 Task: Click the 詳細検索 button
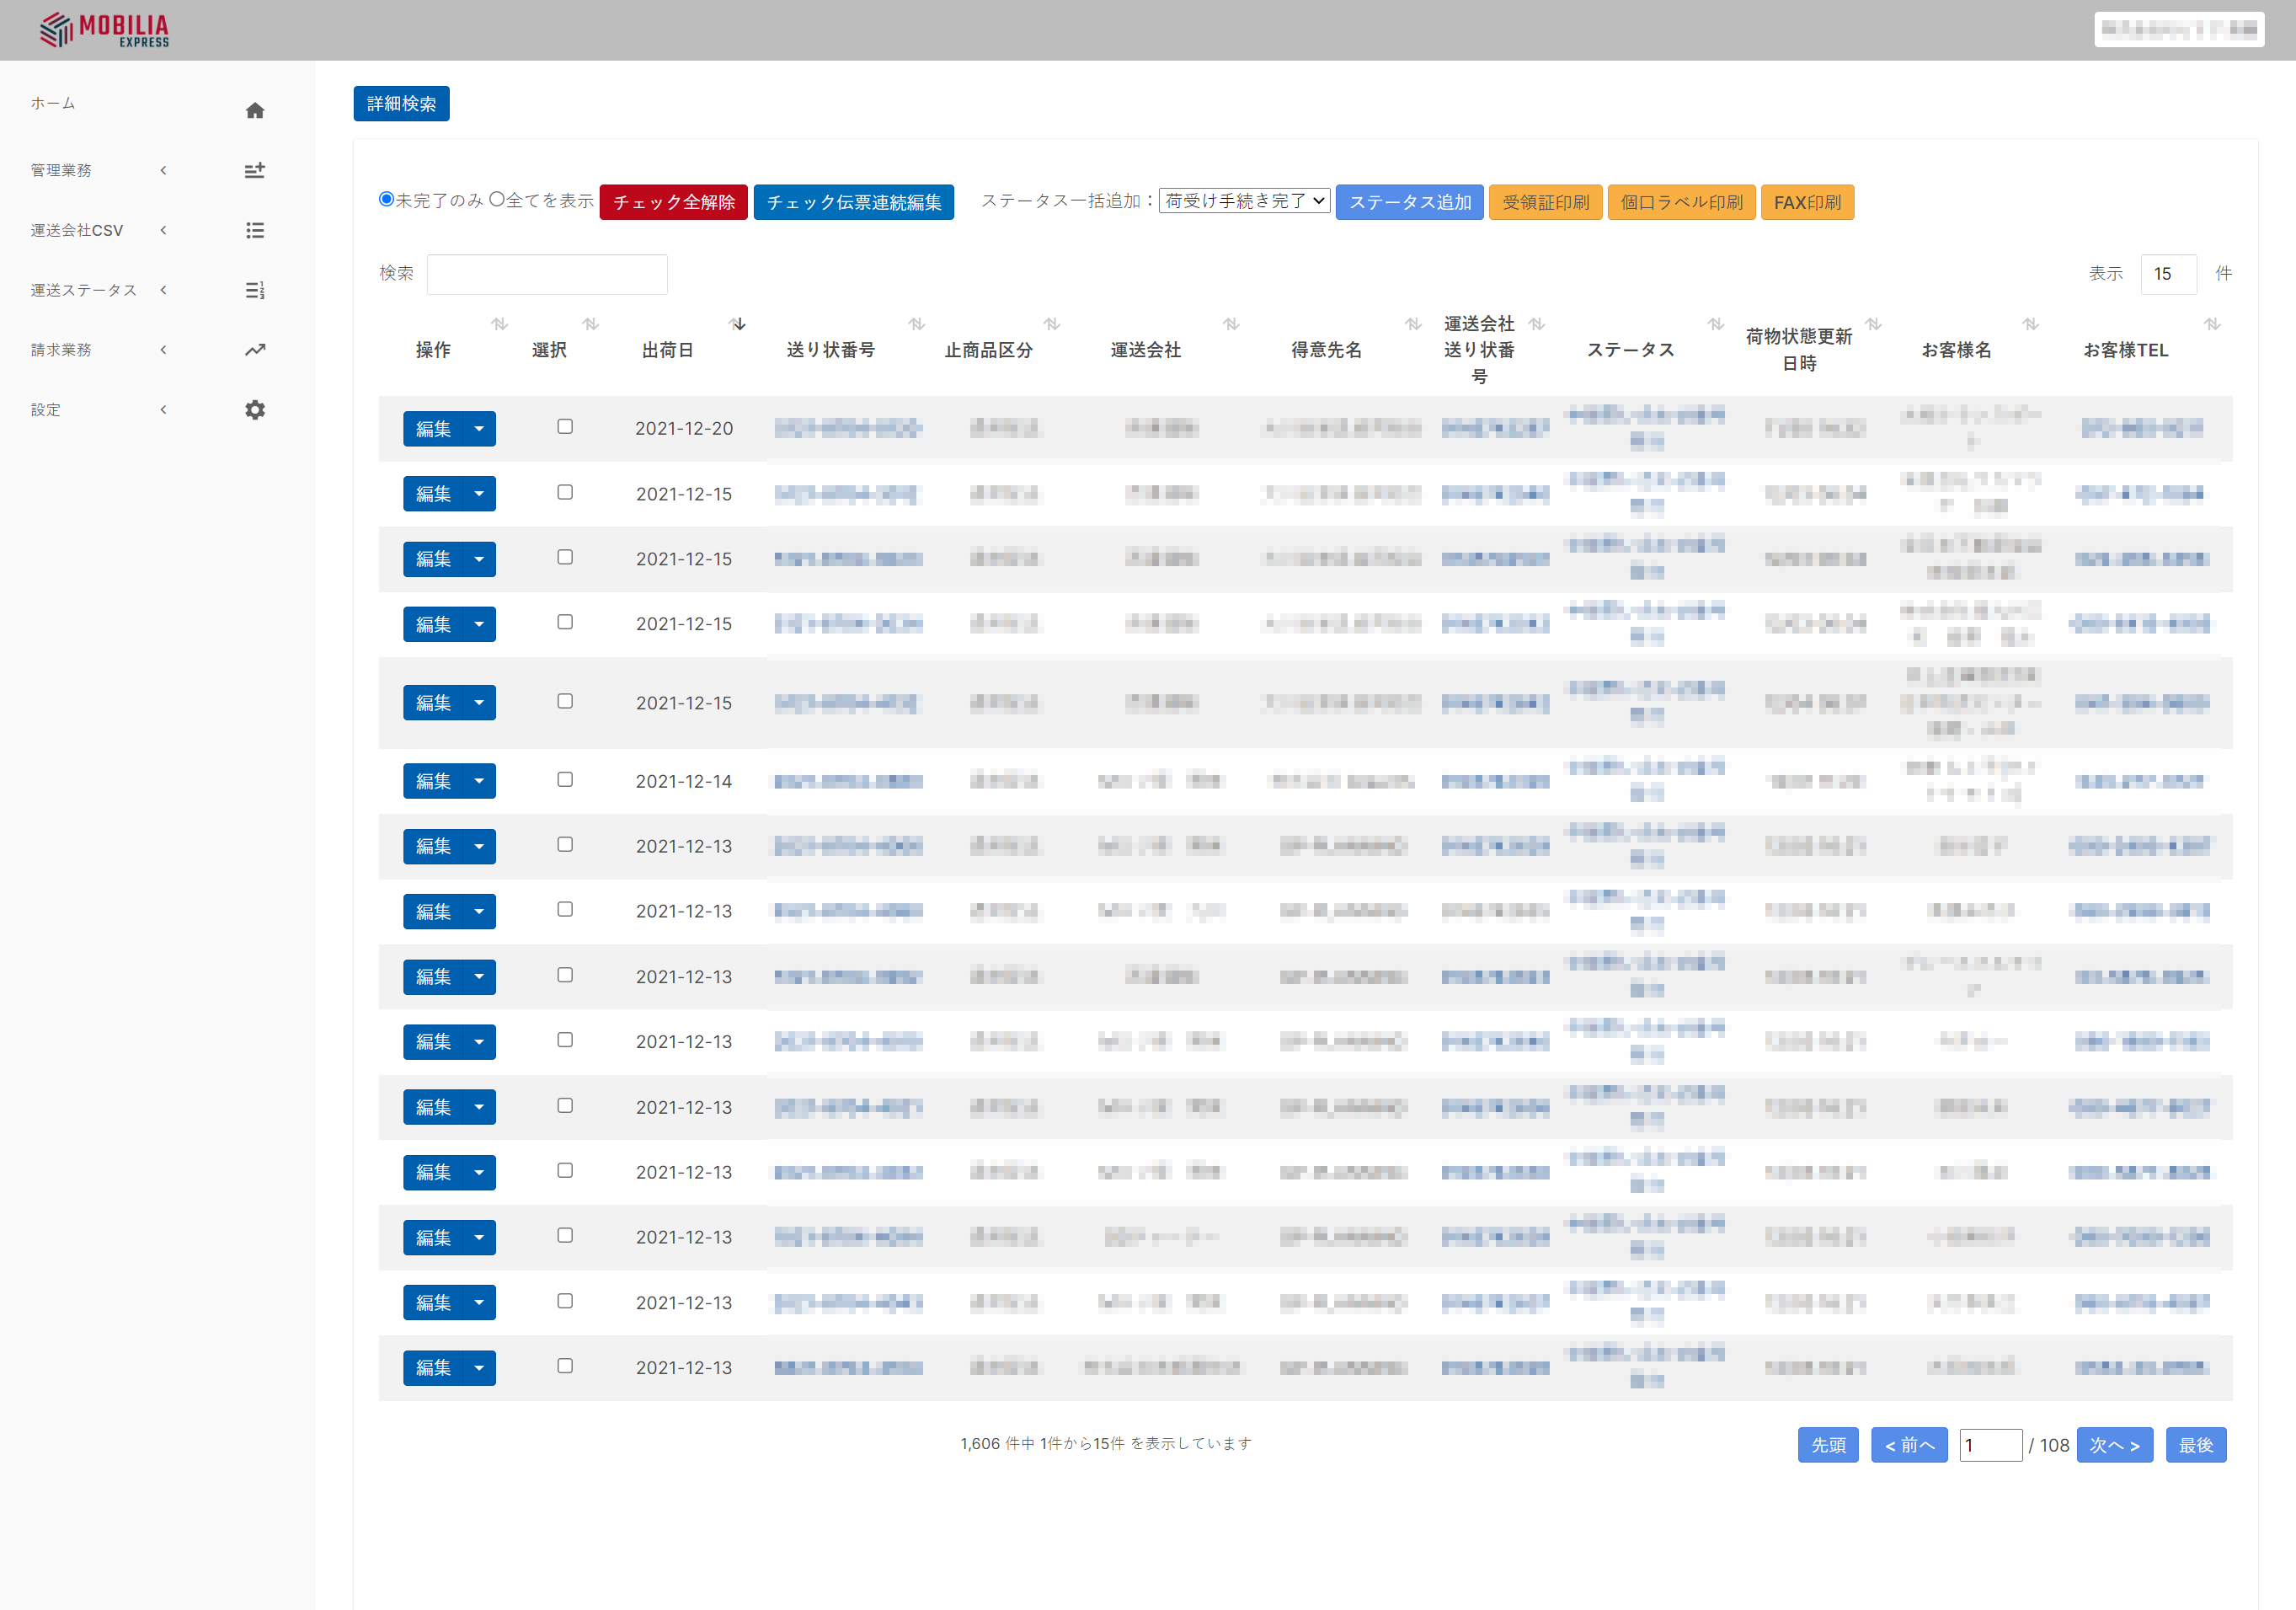point(401,104)
